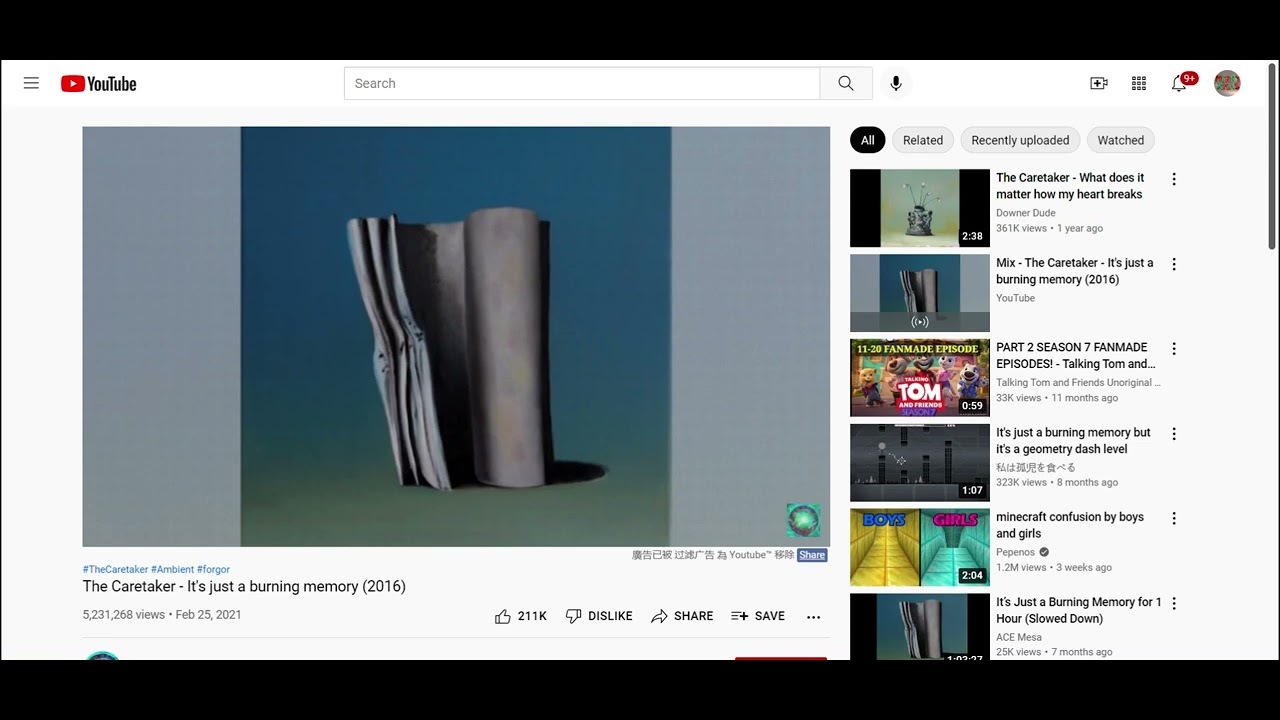Click the 1 Hour Slowed Down thumbnail
1280x720 pixels.
click(920, 627)
